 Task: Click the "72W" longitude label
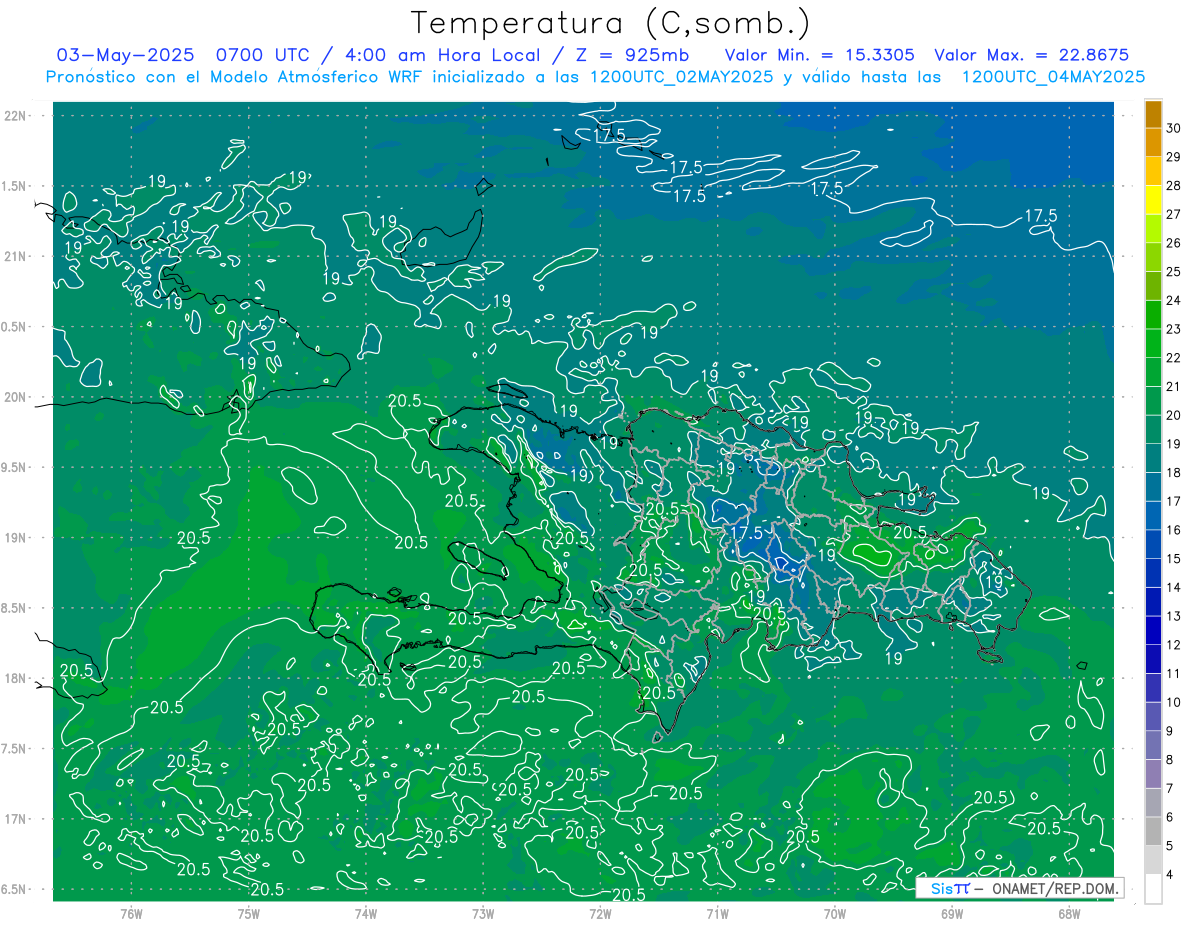click(x=600, y=913)
